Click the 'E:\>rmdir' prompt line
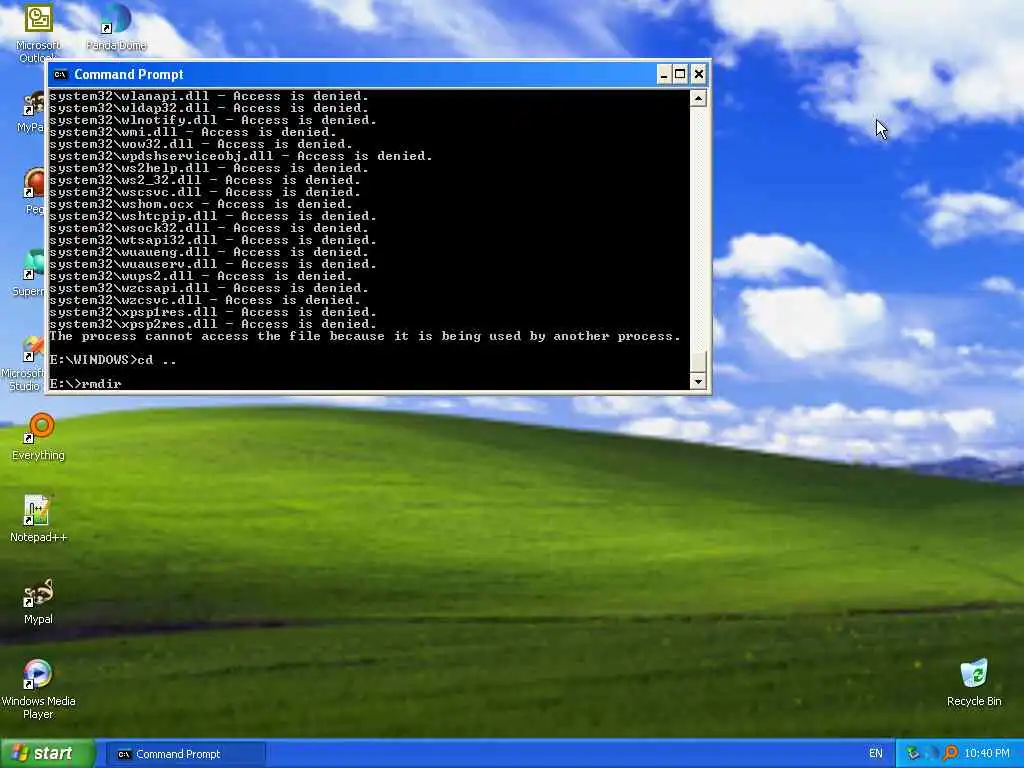This screenshot has width=1024, height=768. pos(86,384)
